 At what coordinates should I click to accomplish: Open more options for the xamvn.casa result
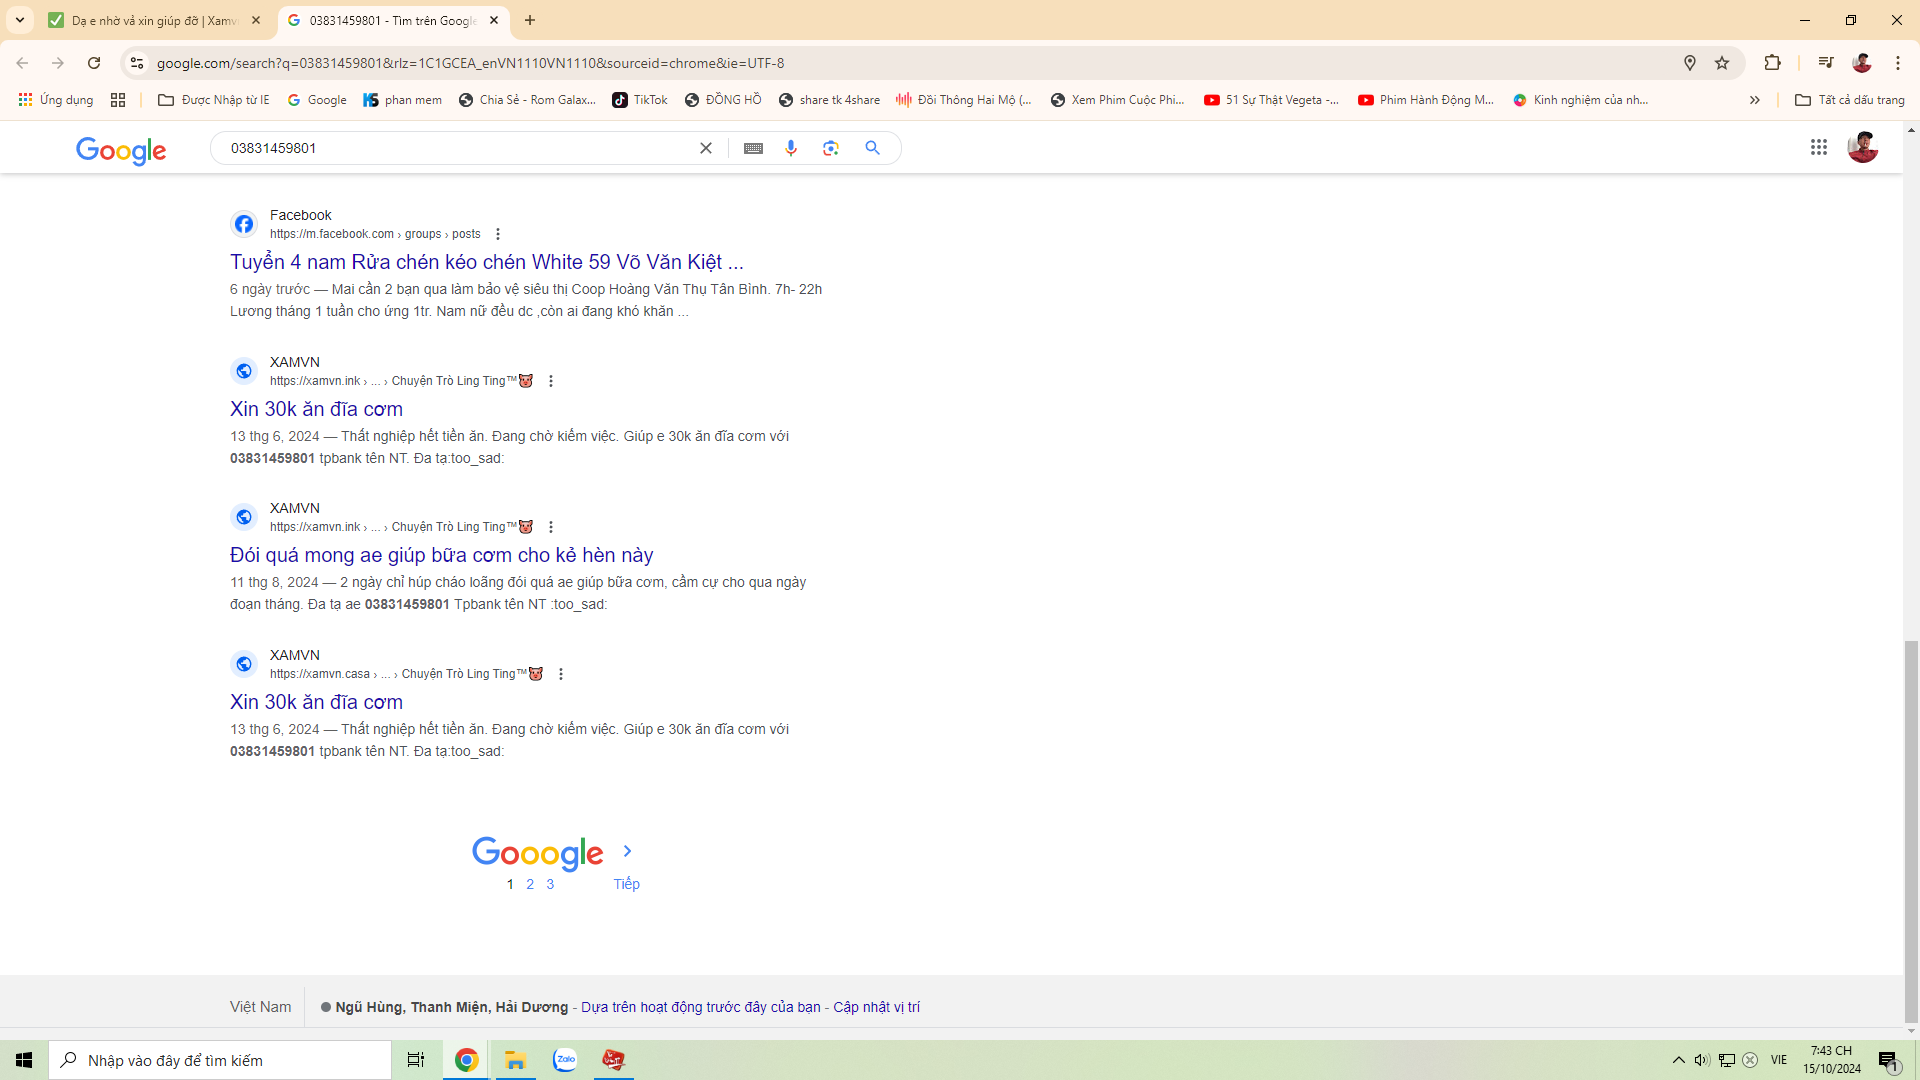[x=561, y=674]
